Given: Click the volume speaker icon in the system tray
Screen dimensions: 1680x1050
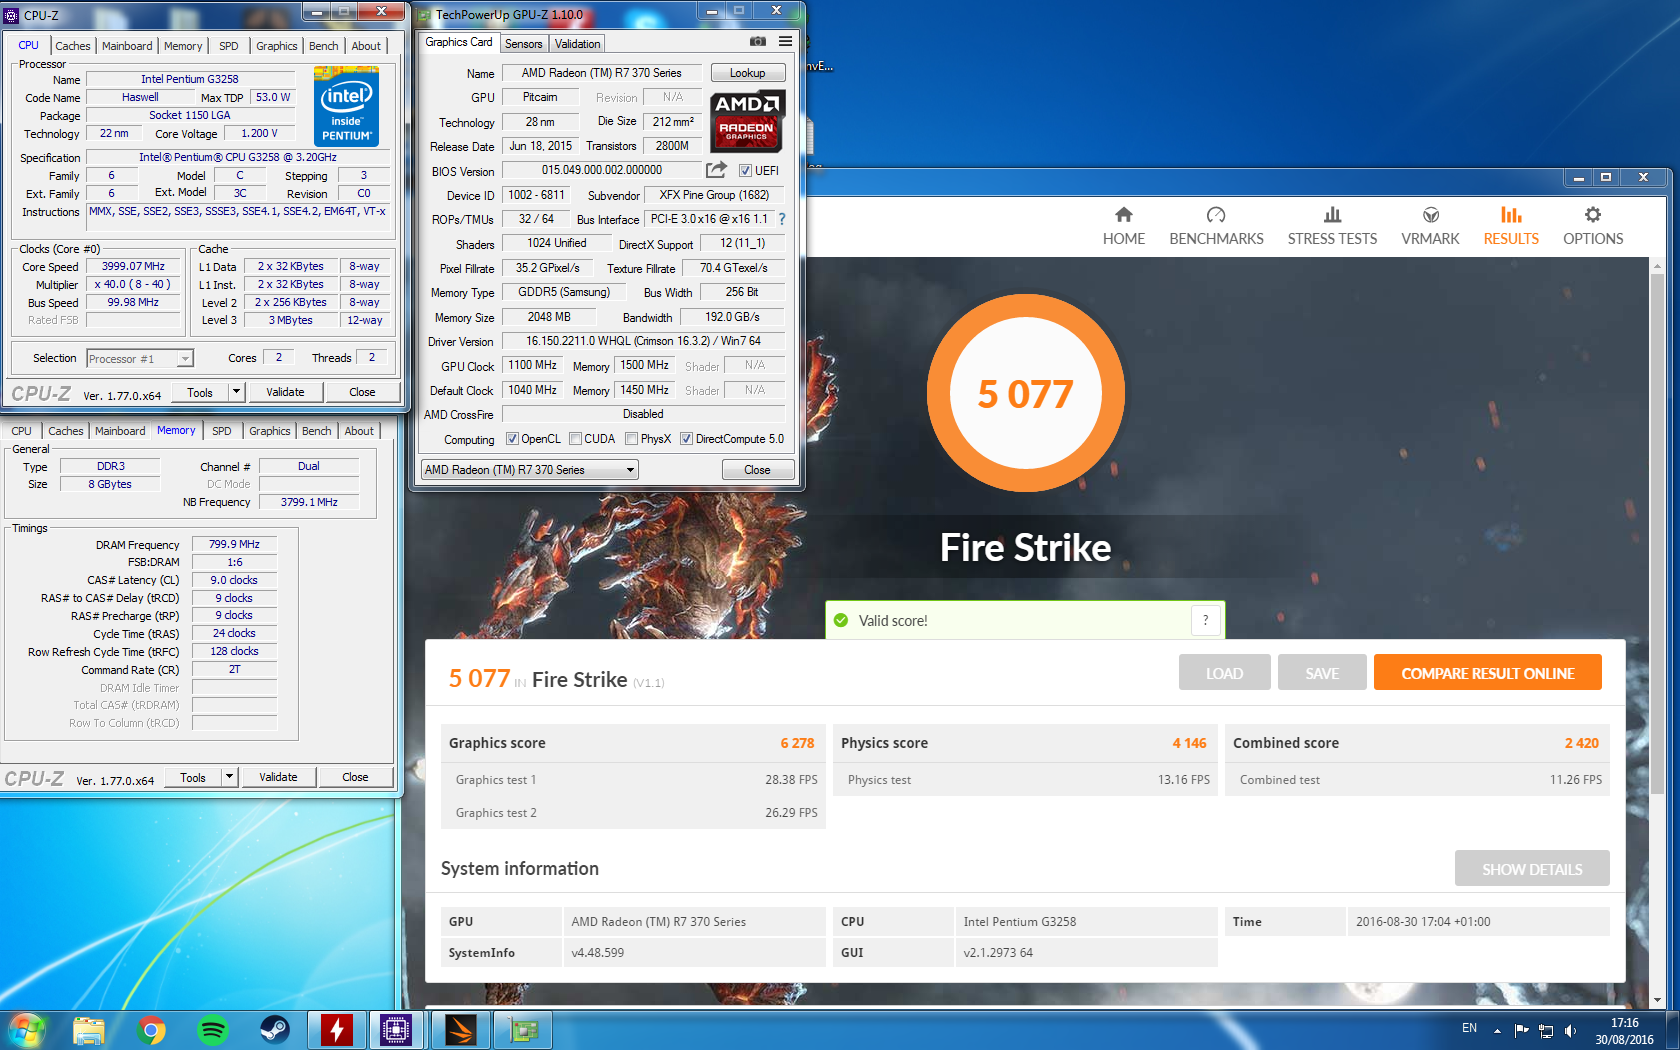Looking at the screenshot, I should (x=1570, y=1030).
